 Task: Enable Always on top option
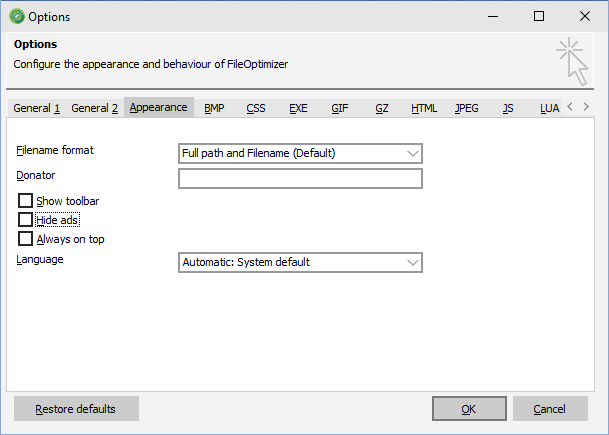click(25, 239)
